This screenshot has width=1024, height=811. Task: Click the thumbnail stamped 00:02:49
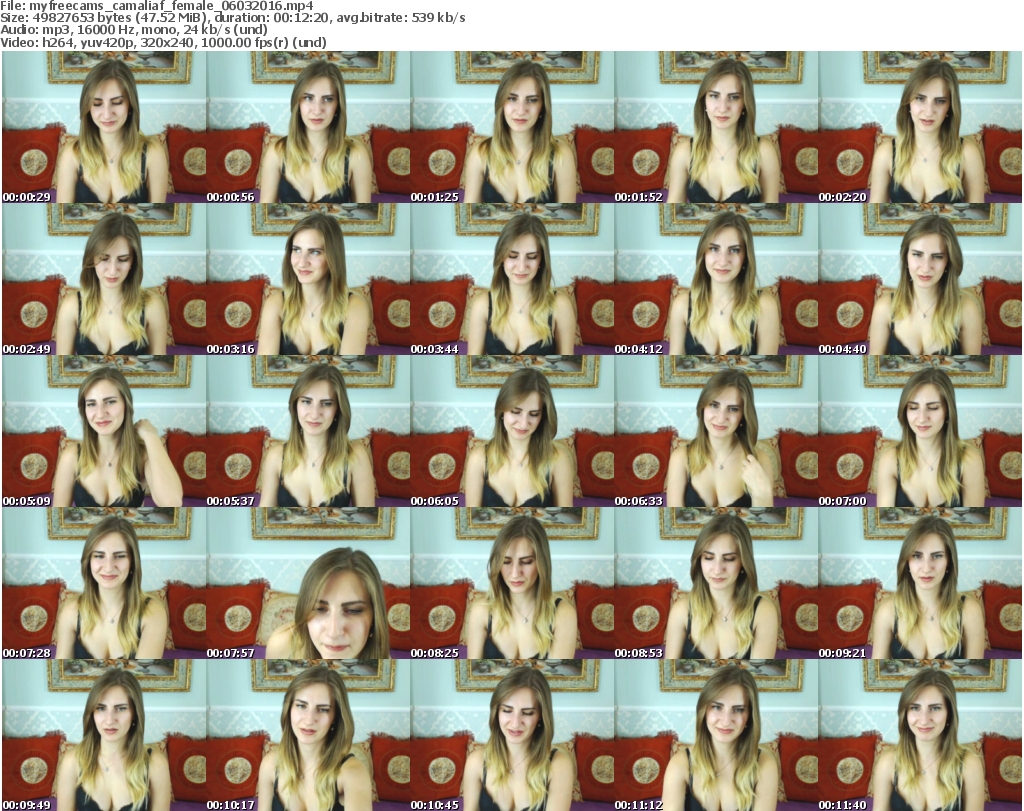pos(104,279)
